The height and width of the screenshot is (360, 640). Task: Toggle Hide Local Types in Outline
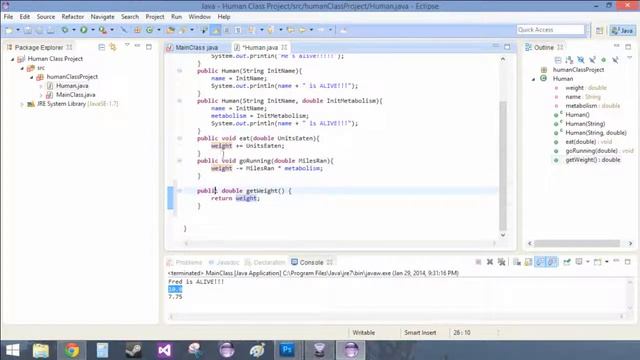615,60
